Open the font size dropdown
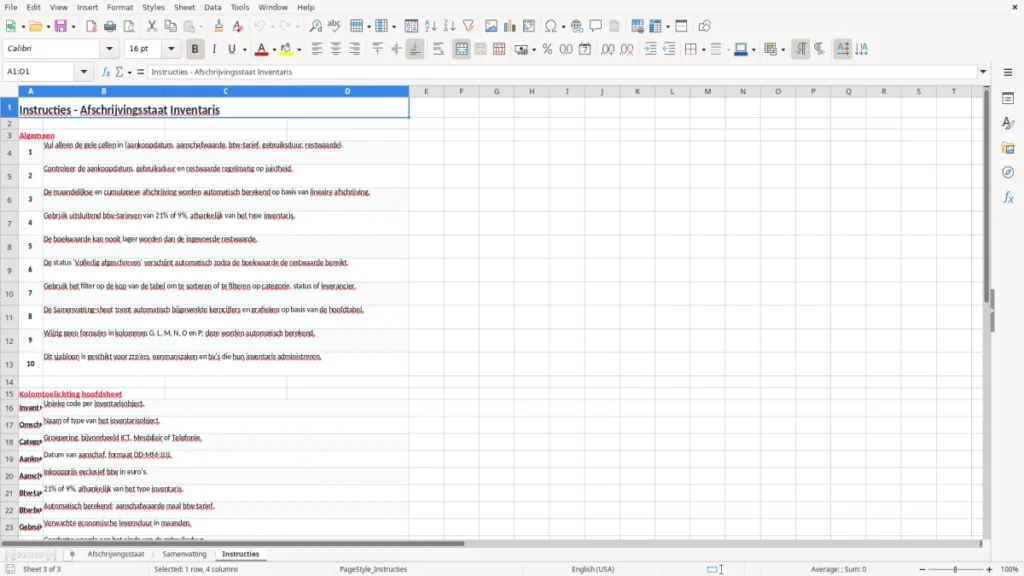This screenshot has height=576, width=1024. 171,48
